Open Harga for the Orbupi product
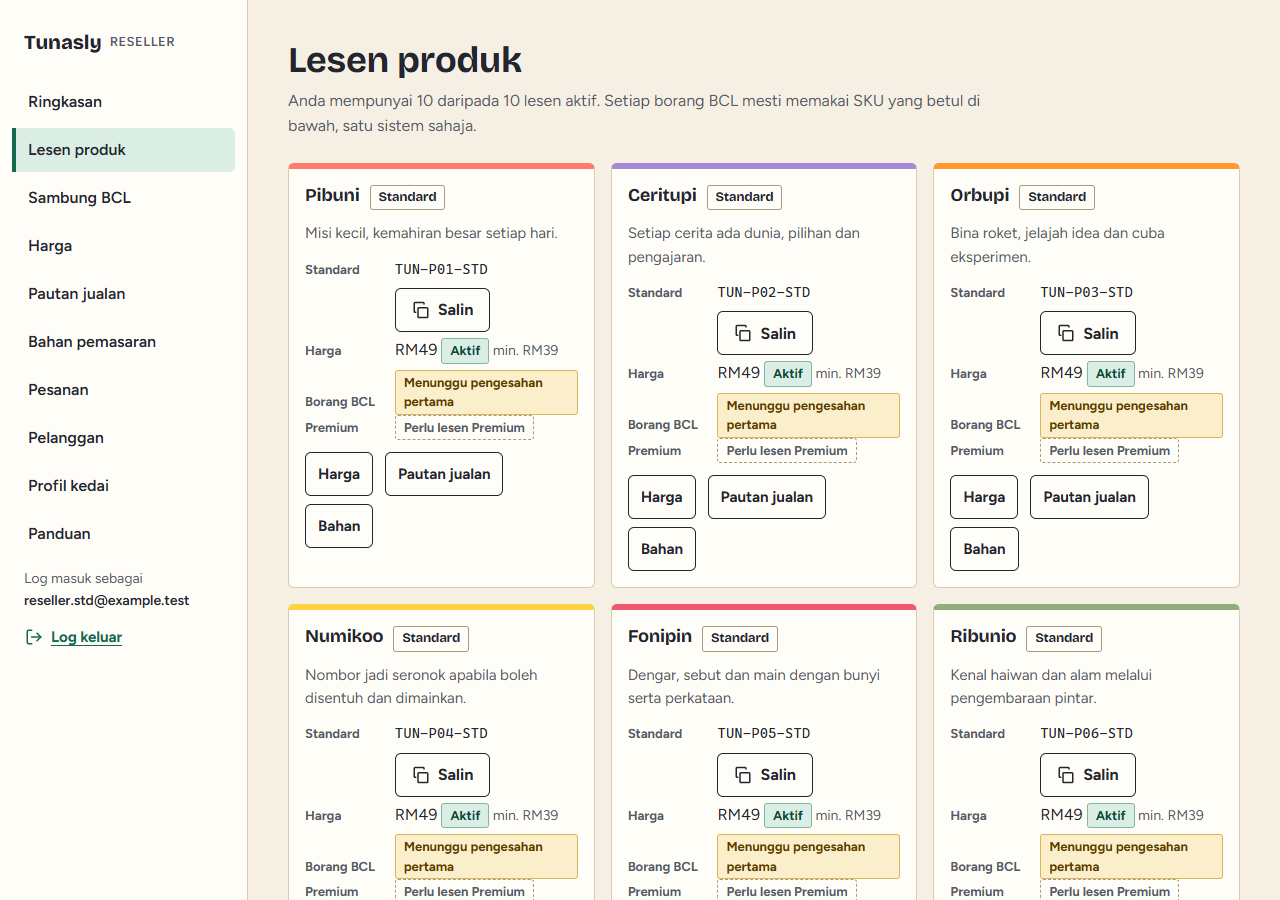This screenshot has height=900, width=1280. 984,497
